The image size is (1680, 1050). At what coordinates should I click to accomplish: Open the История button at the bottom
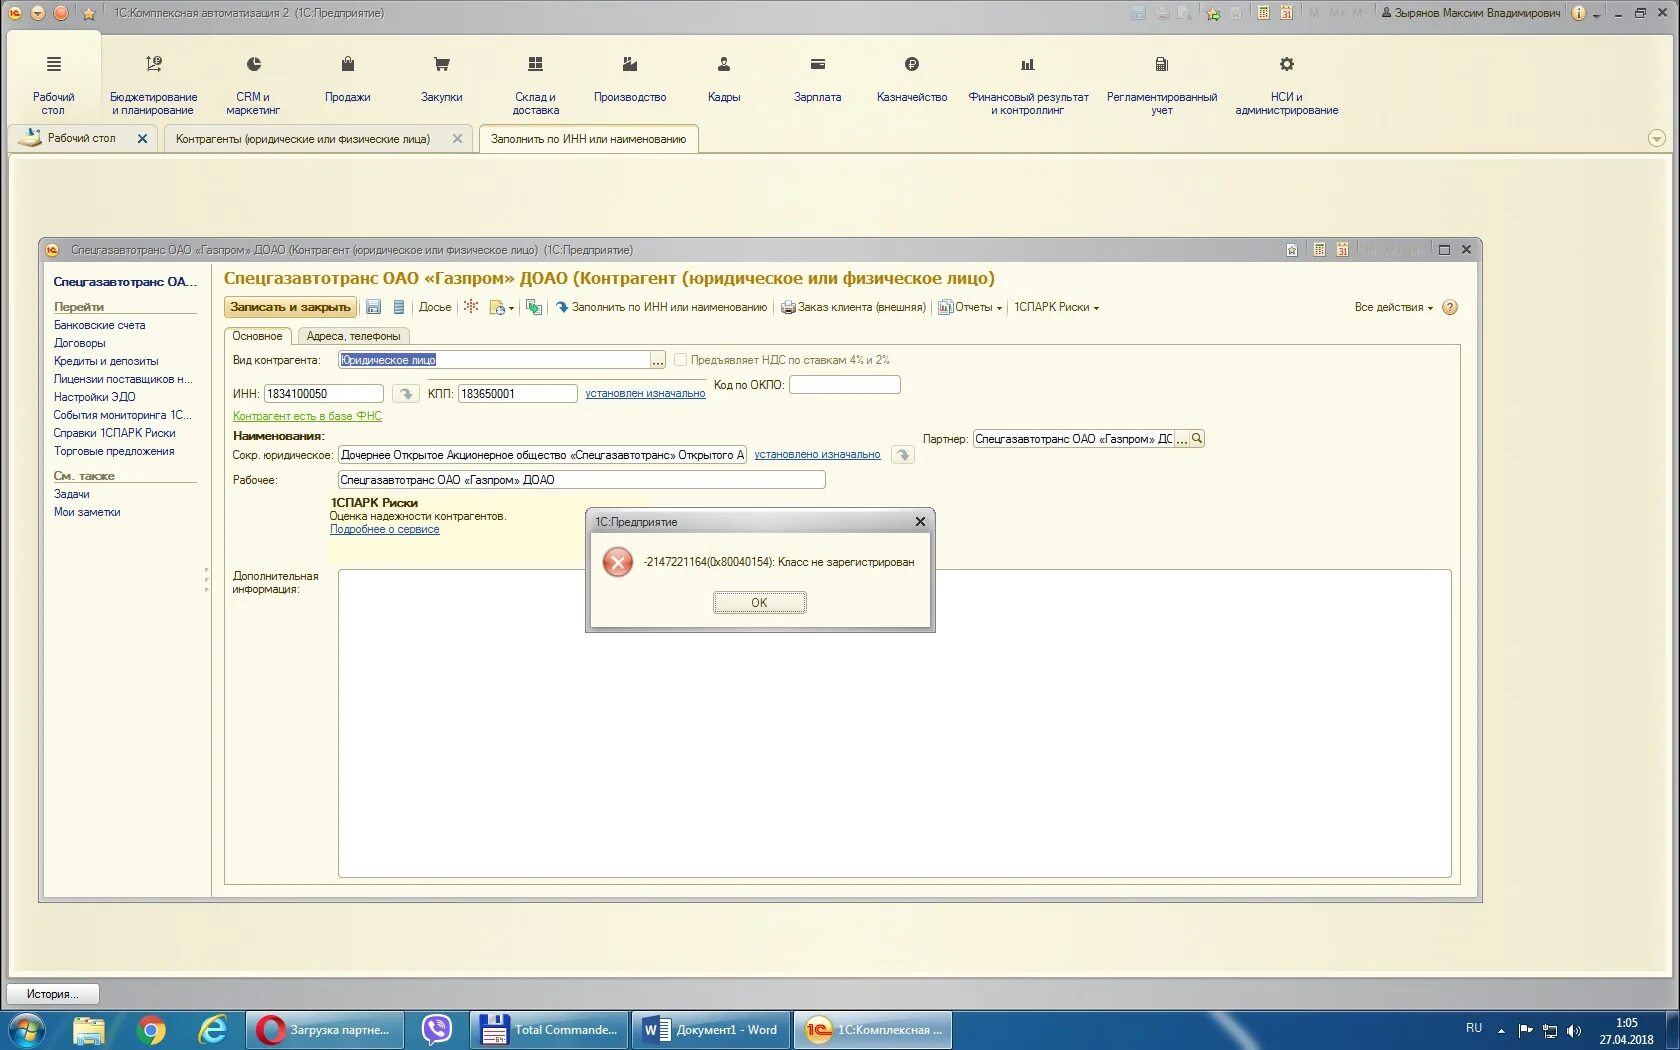coord(54,993)
